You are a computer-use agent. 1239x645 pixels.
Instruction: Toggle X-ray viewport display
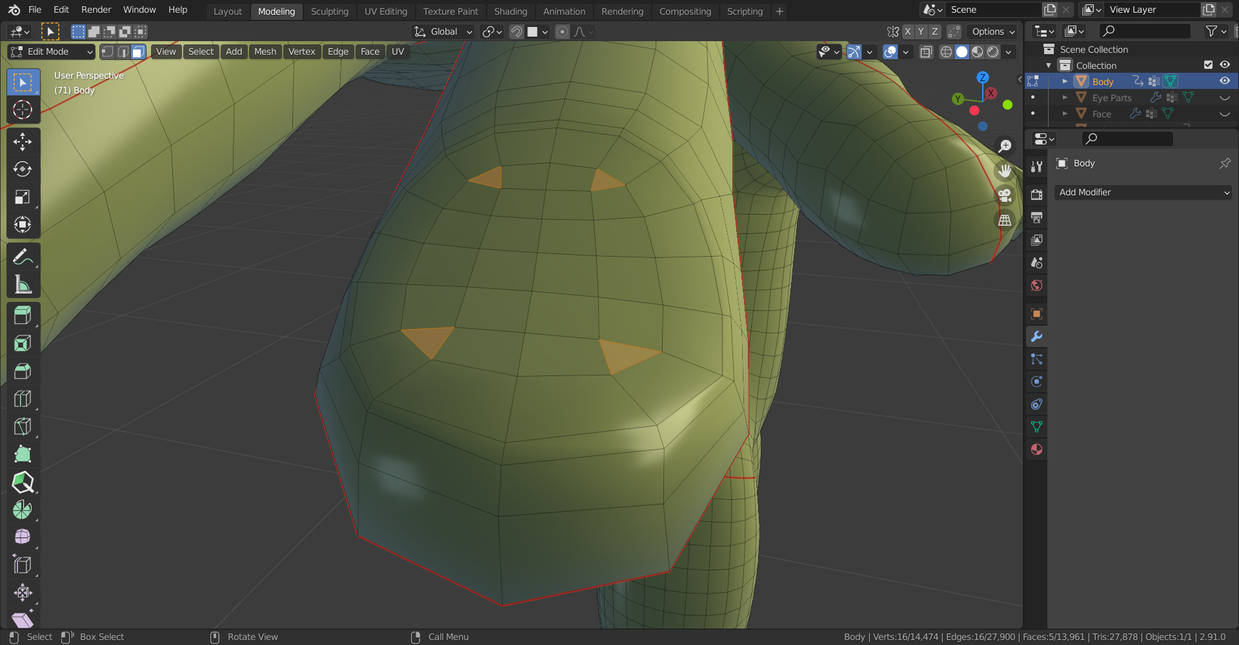click(x=926, y=52)
